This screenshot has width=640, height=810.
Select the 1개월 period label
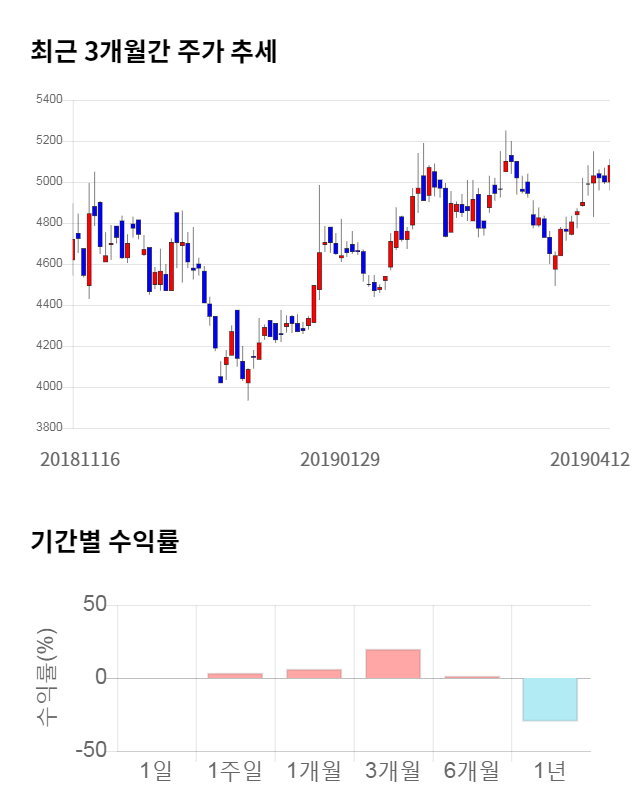[314, 770]
